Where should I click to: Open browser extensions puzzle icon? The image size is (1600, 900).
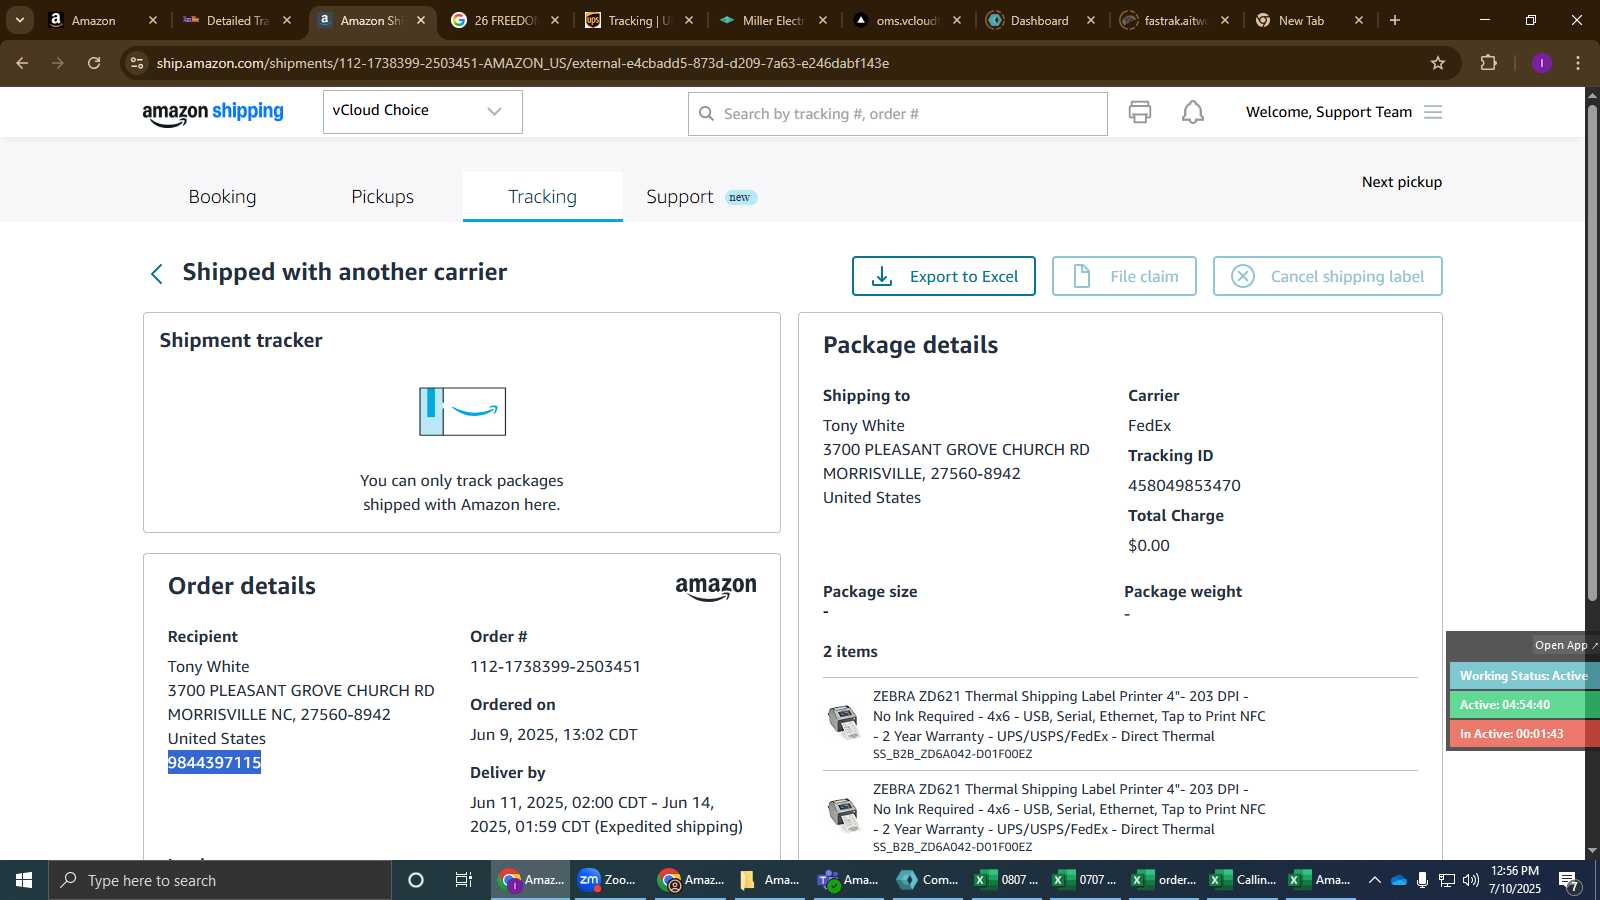pos(1488,63)
